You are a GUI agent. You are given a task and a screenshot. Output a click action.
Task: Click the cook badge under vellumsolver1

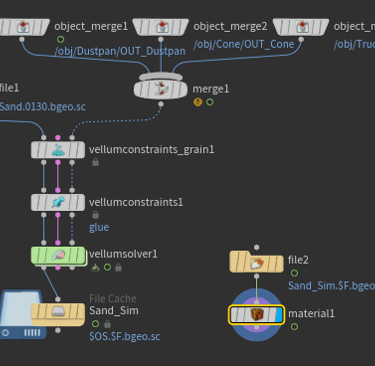[96, 267]
